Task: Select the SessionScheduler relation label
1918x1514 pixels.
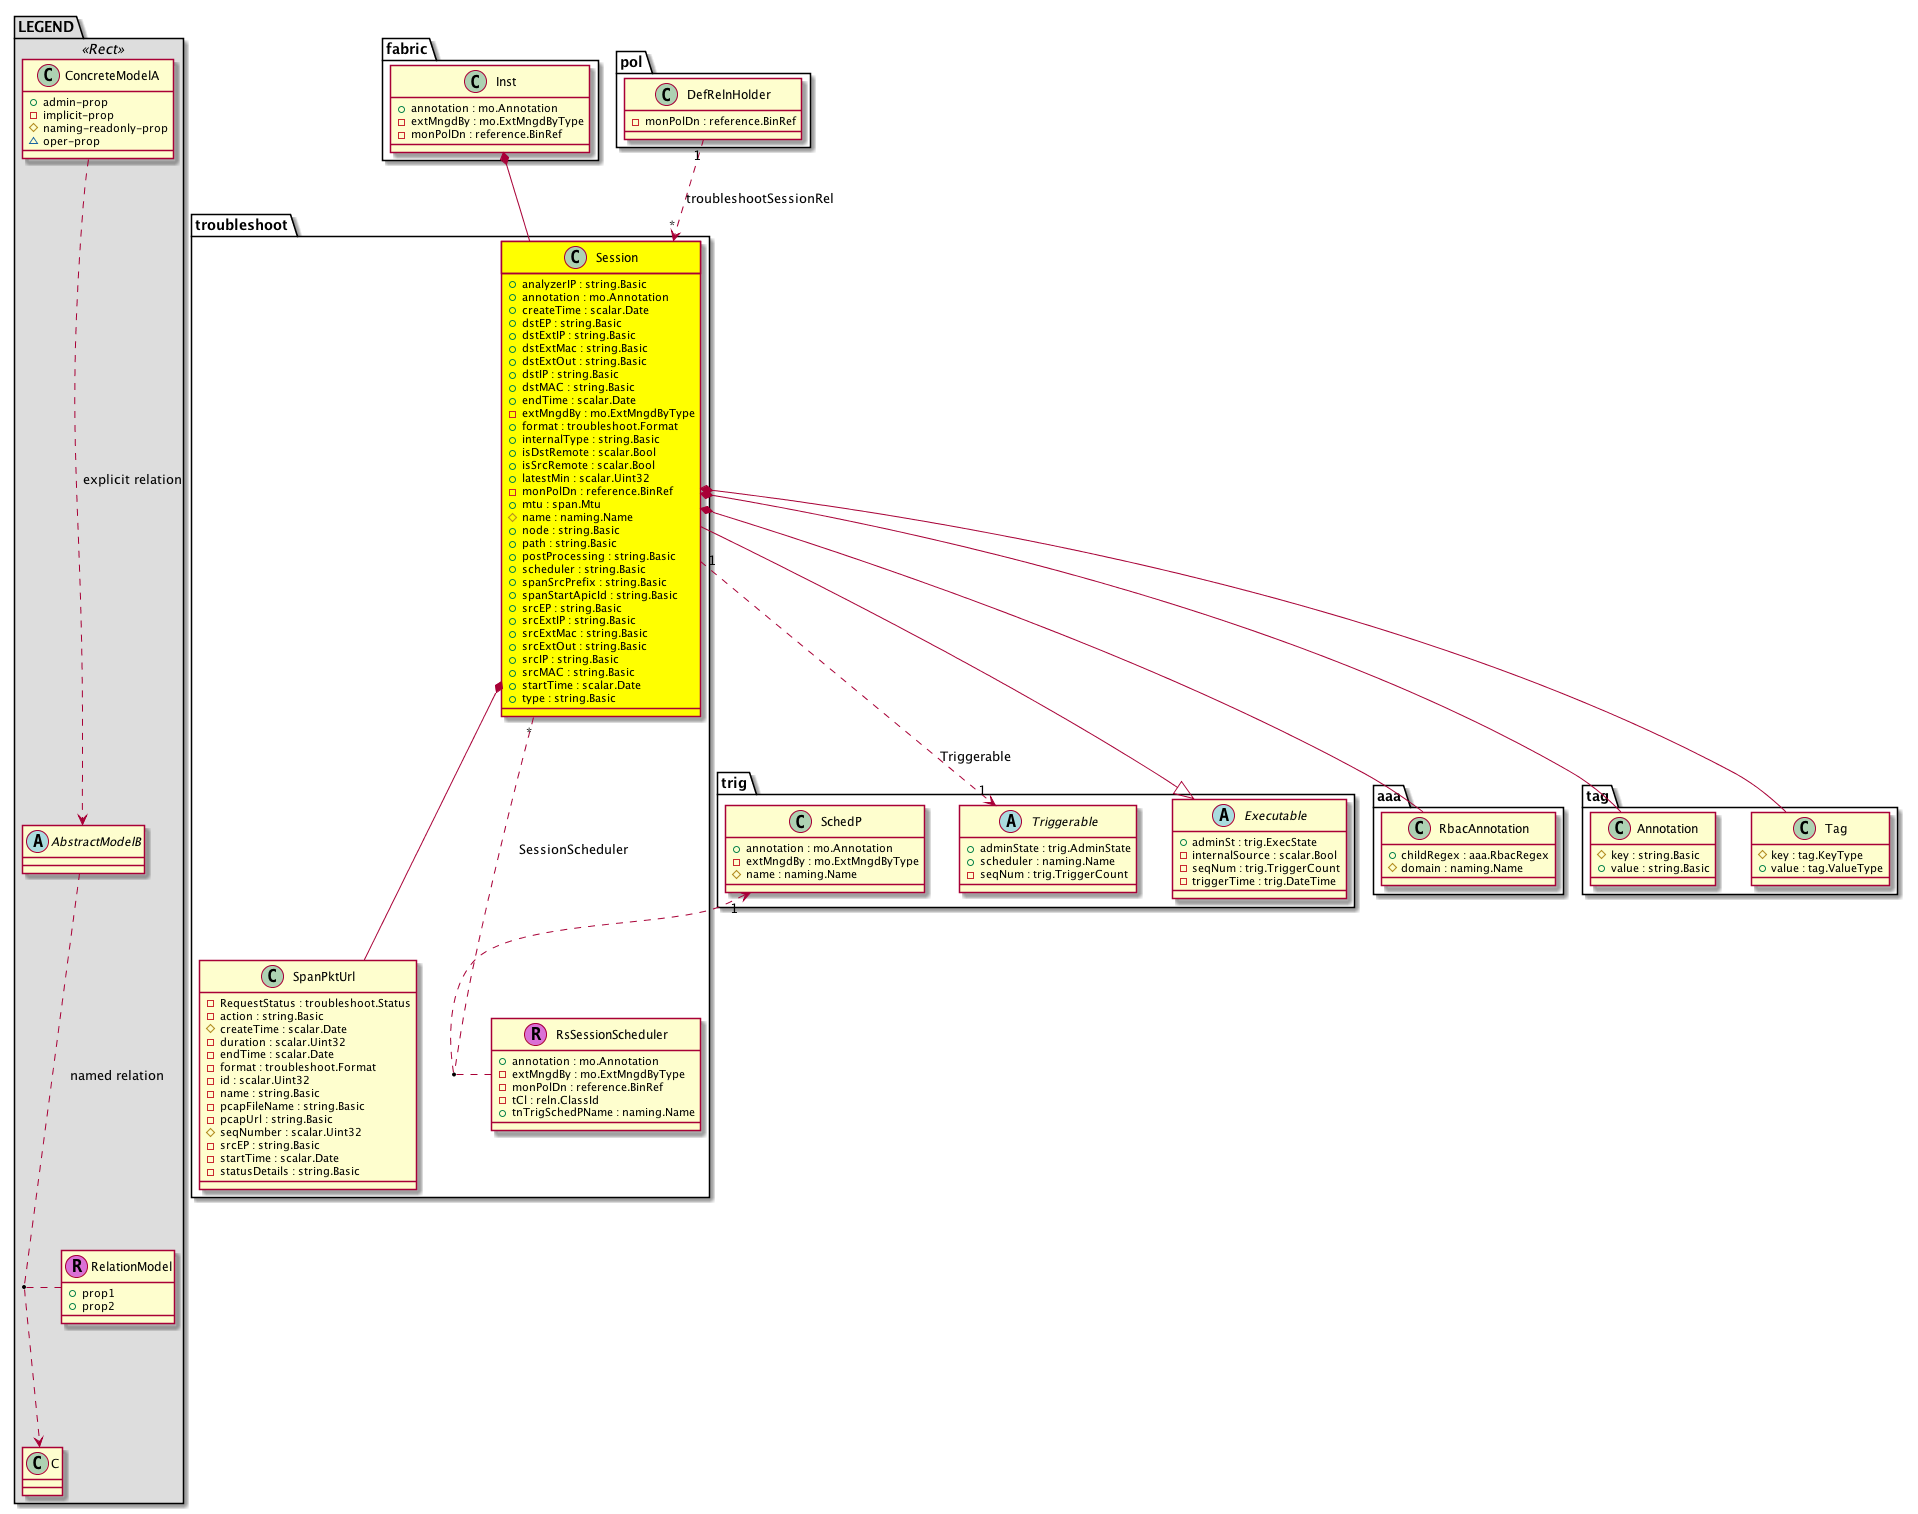Action: click(573, 850)
